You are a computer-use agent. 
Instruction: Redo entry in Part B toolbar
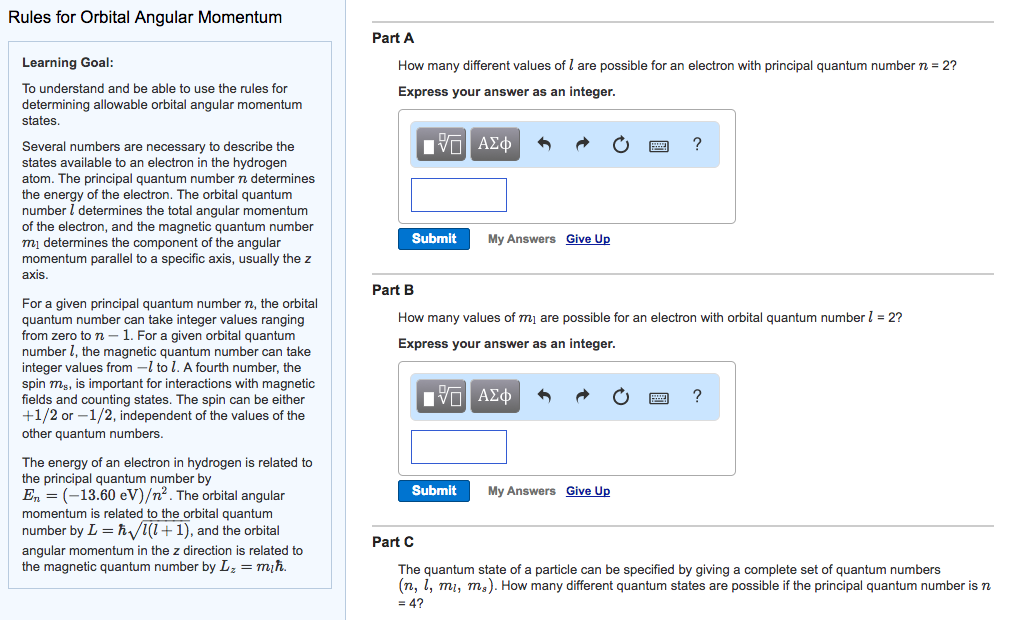coord(582,397)
